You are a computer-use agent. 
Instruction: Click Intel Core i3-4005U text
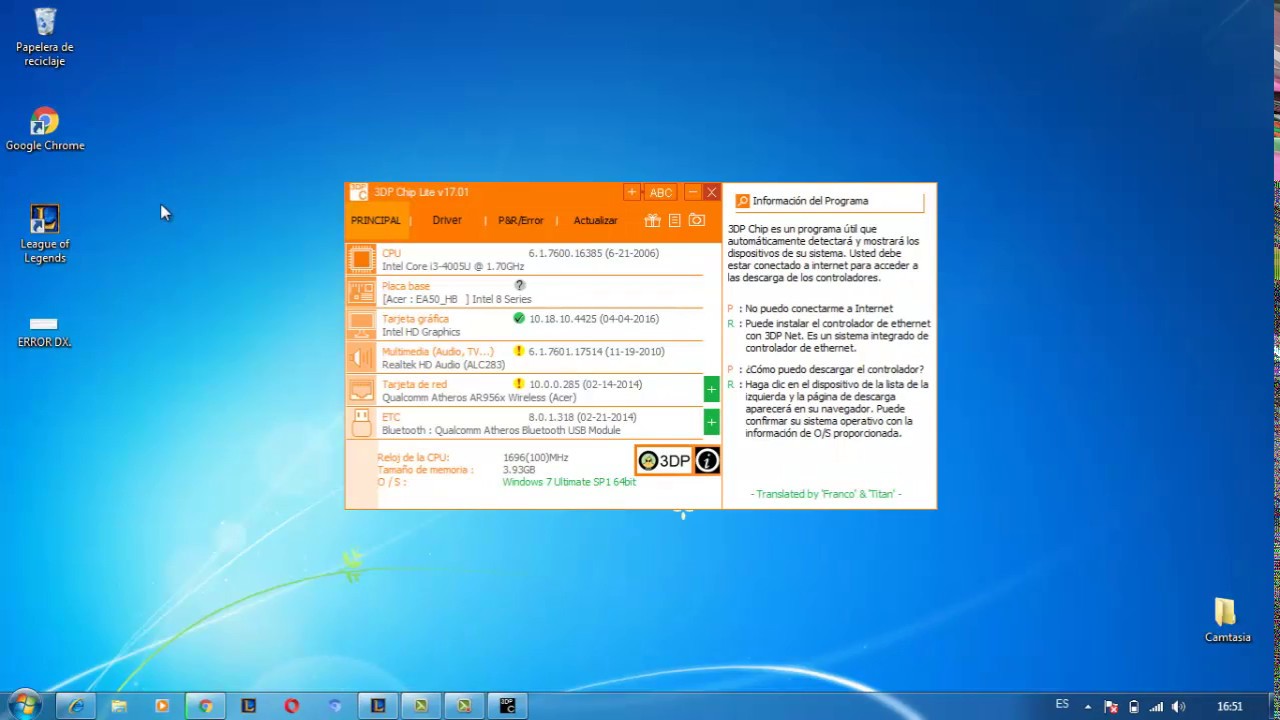point(453,267)
